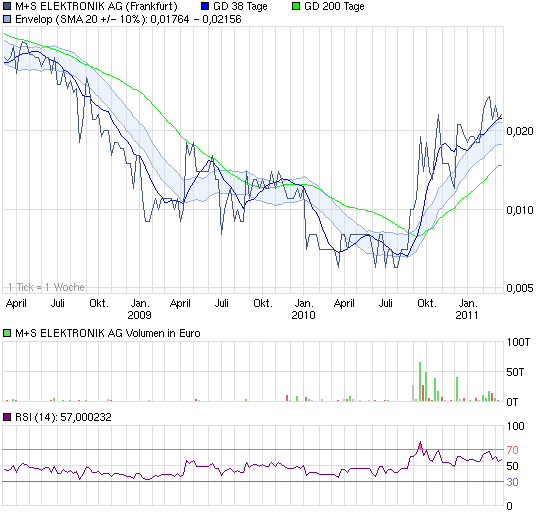The image size is (545, 527).
Task: Click the 'M+S ELEKTRONIK AG (Frankfurt)' legend text
Action: coord(96,6)
